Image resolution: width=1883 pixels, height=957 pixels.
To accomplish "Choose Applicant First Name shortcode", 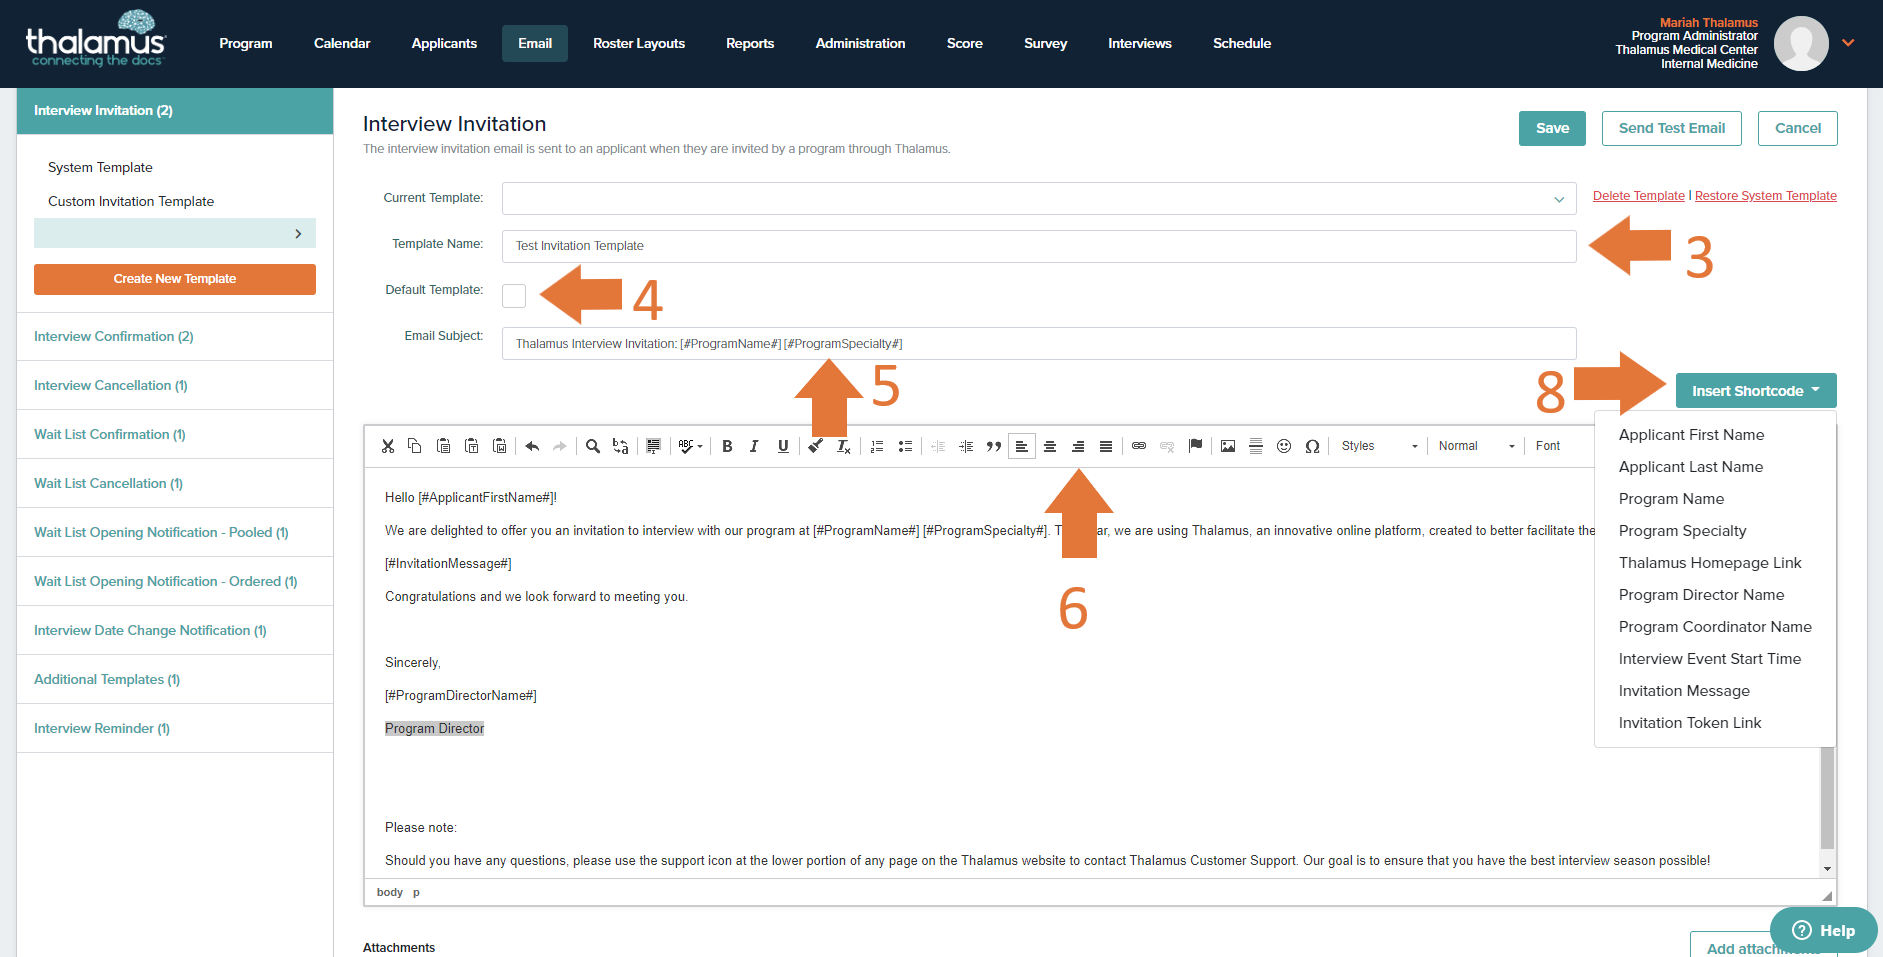I will pos(1691,435).
